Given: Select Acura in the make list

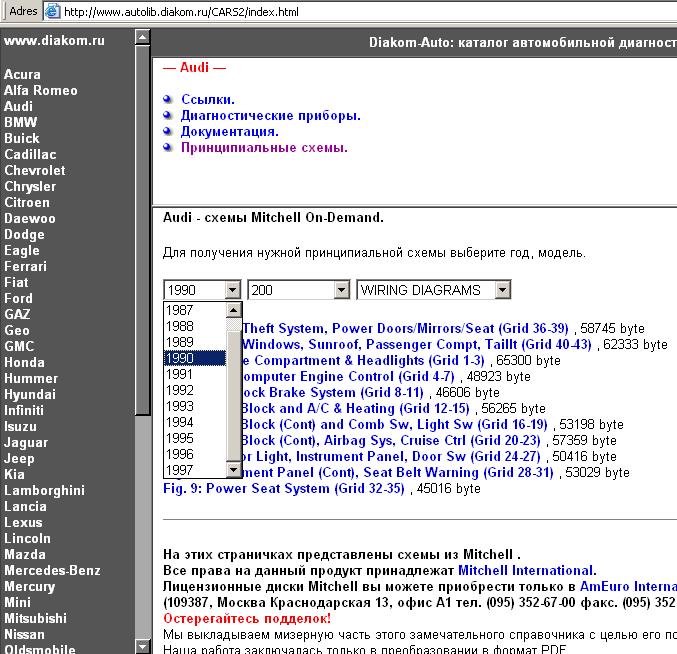Looking at the screenshot, I should 22,74.
